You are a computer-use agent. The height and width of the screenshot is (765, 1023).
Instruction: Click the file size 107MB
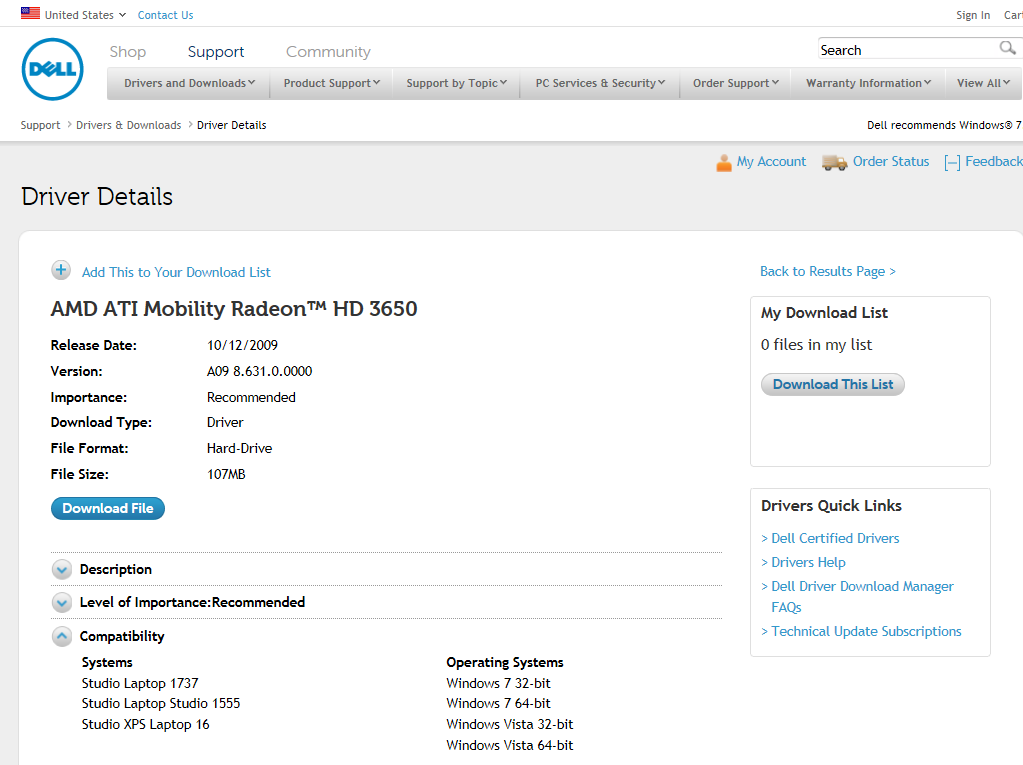(226, 475)
